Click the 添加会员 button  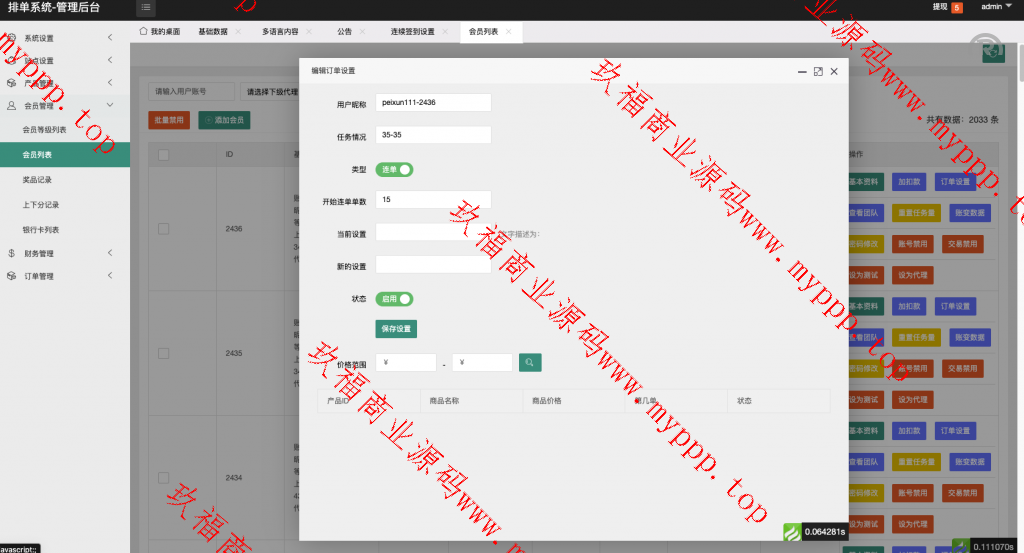pyautogui.click(x=224, y=119)
